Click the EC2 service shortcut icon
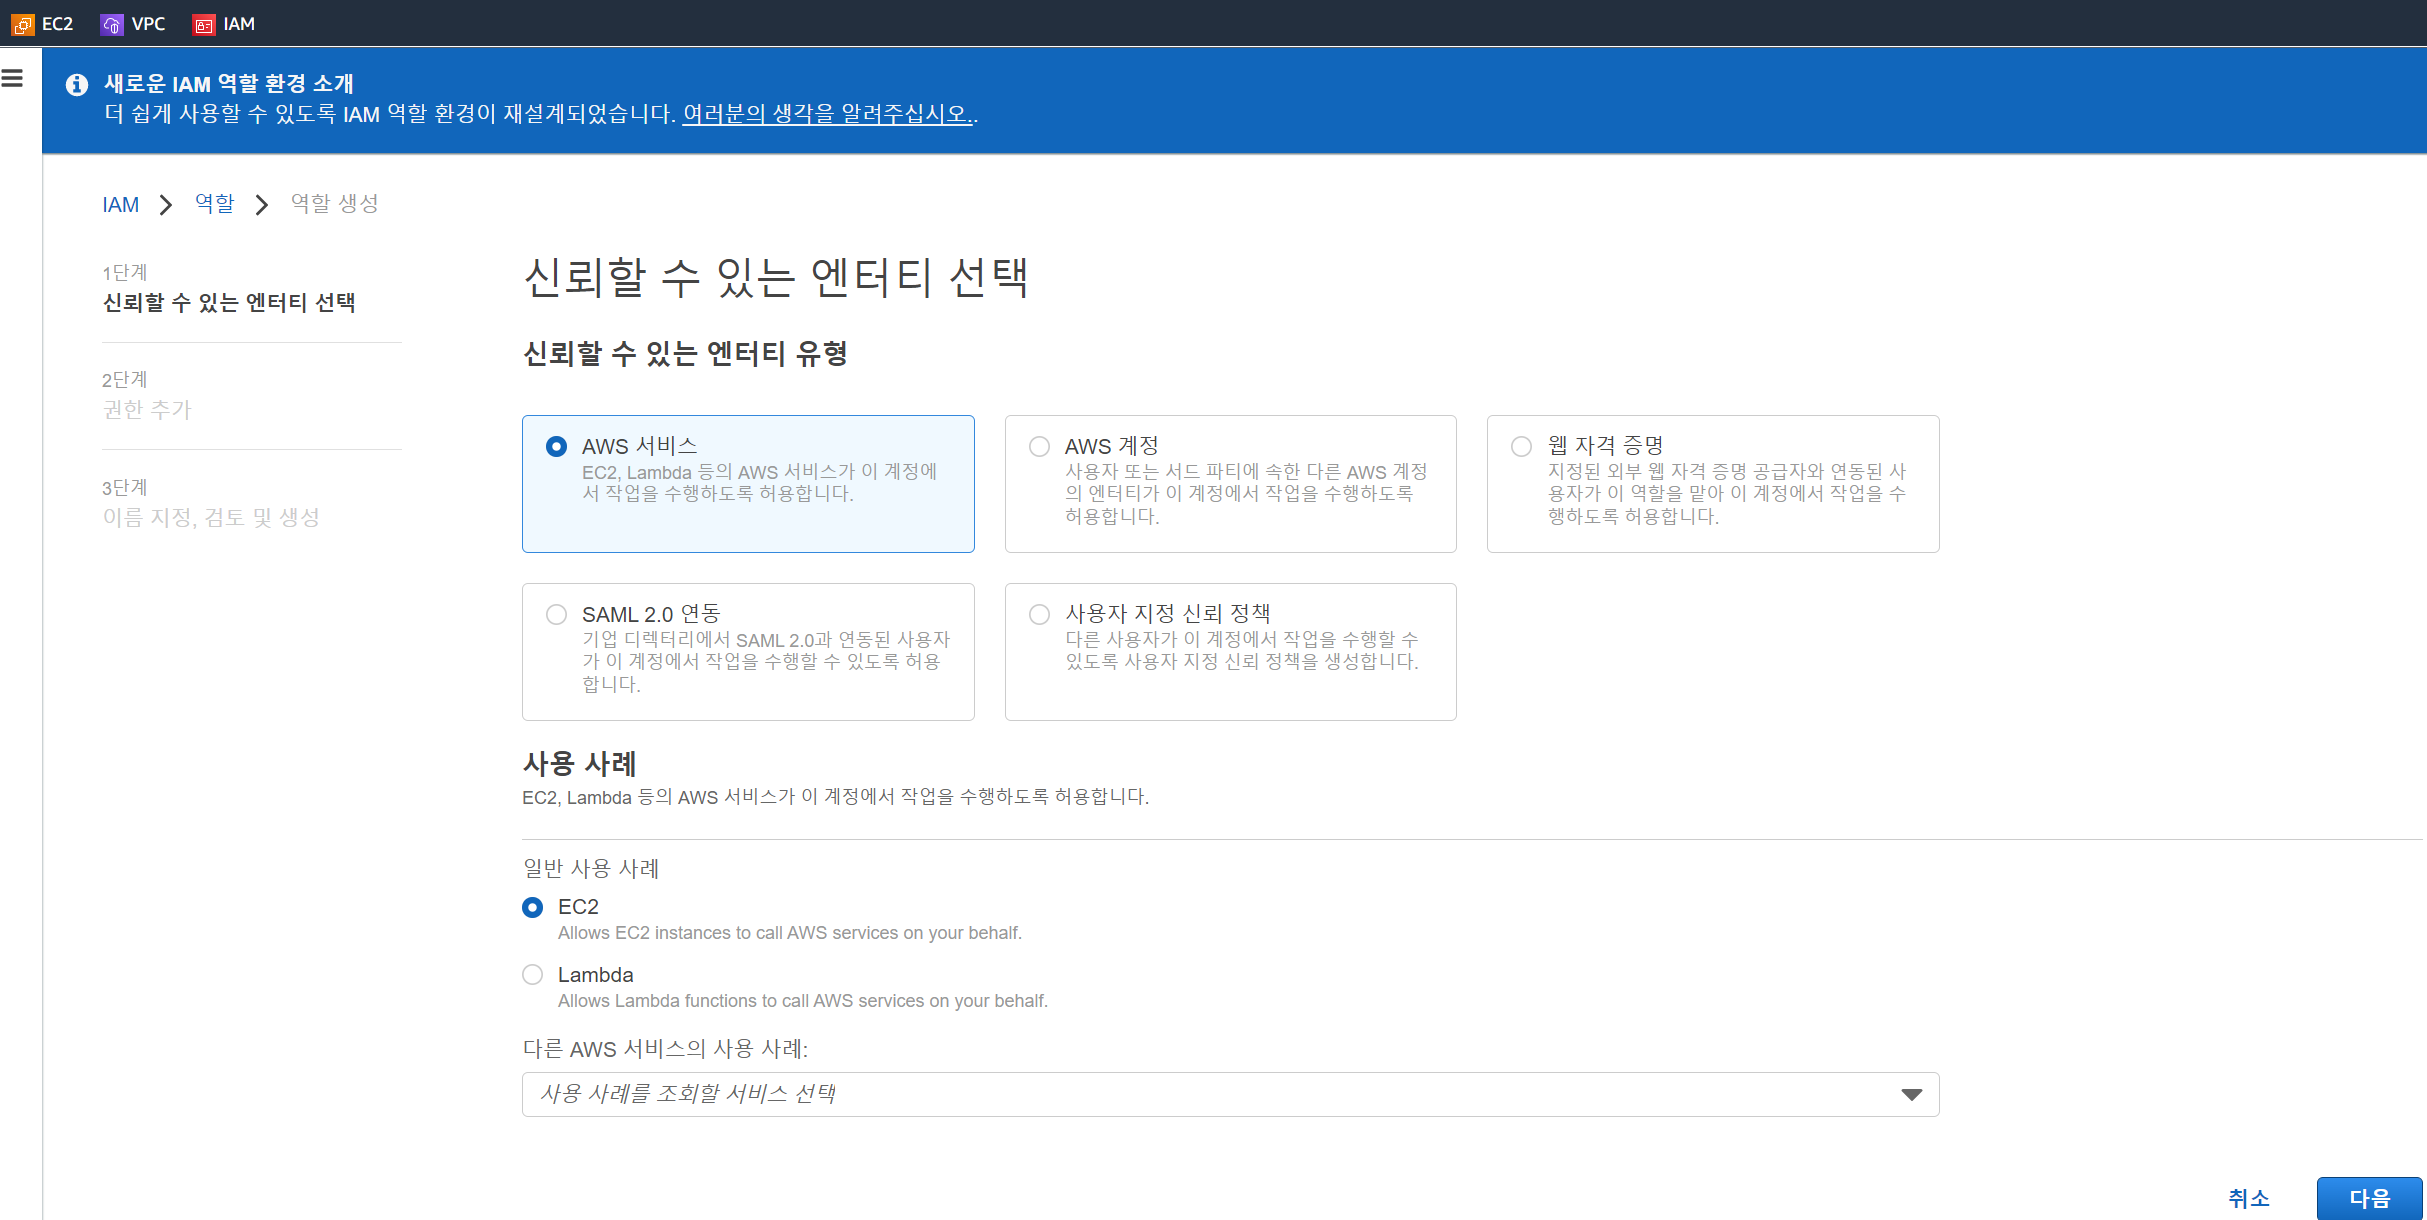 pyautogui.click(x=23, y=24)
